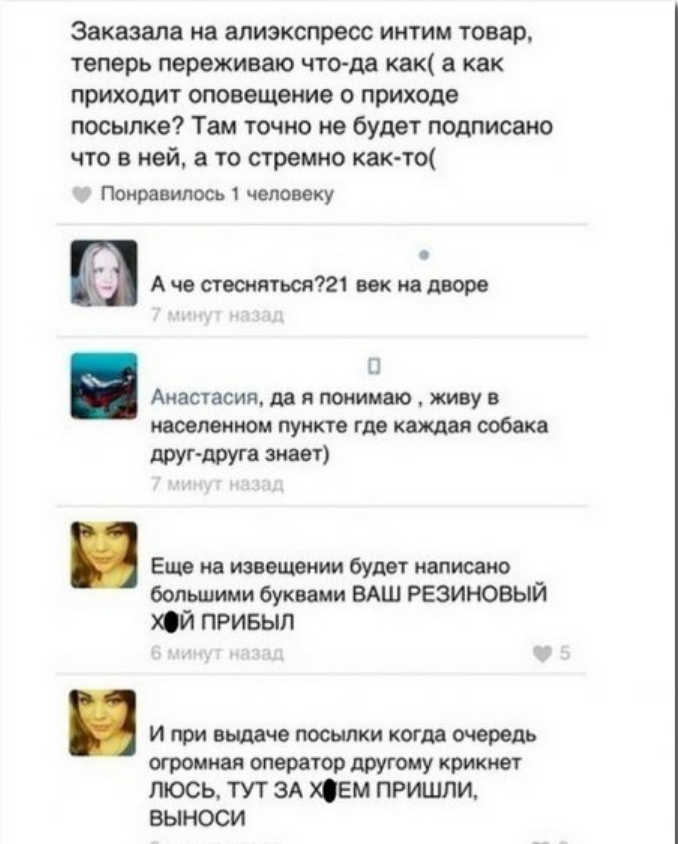Click "7 минут назад" under "А че стесняться" comment

pos(217,315)
